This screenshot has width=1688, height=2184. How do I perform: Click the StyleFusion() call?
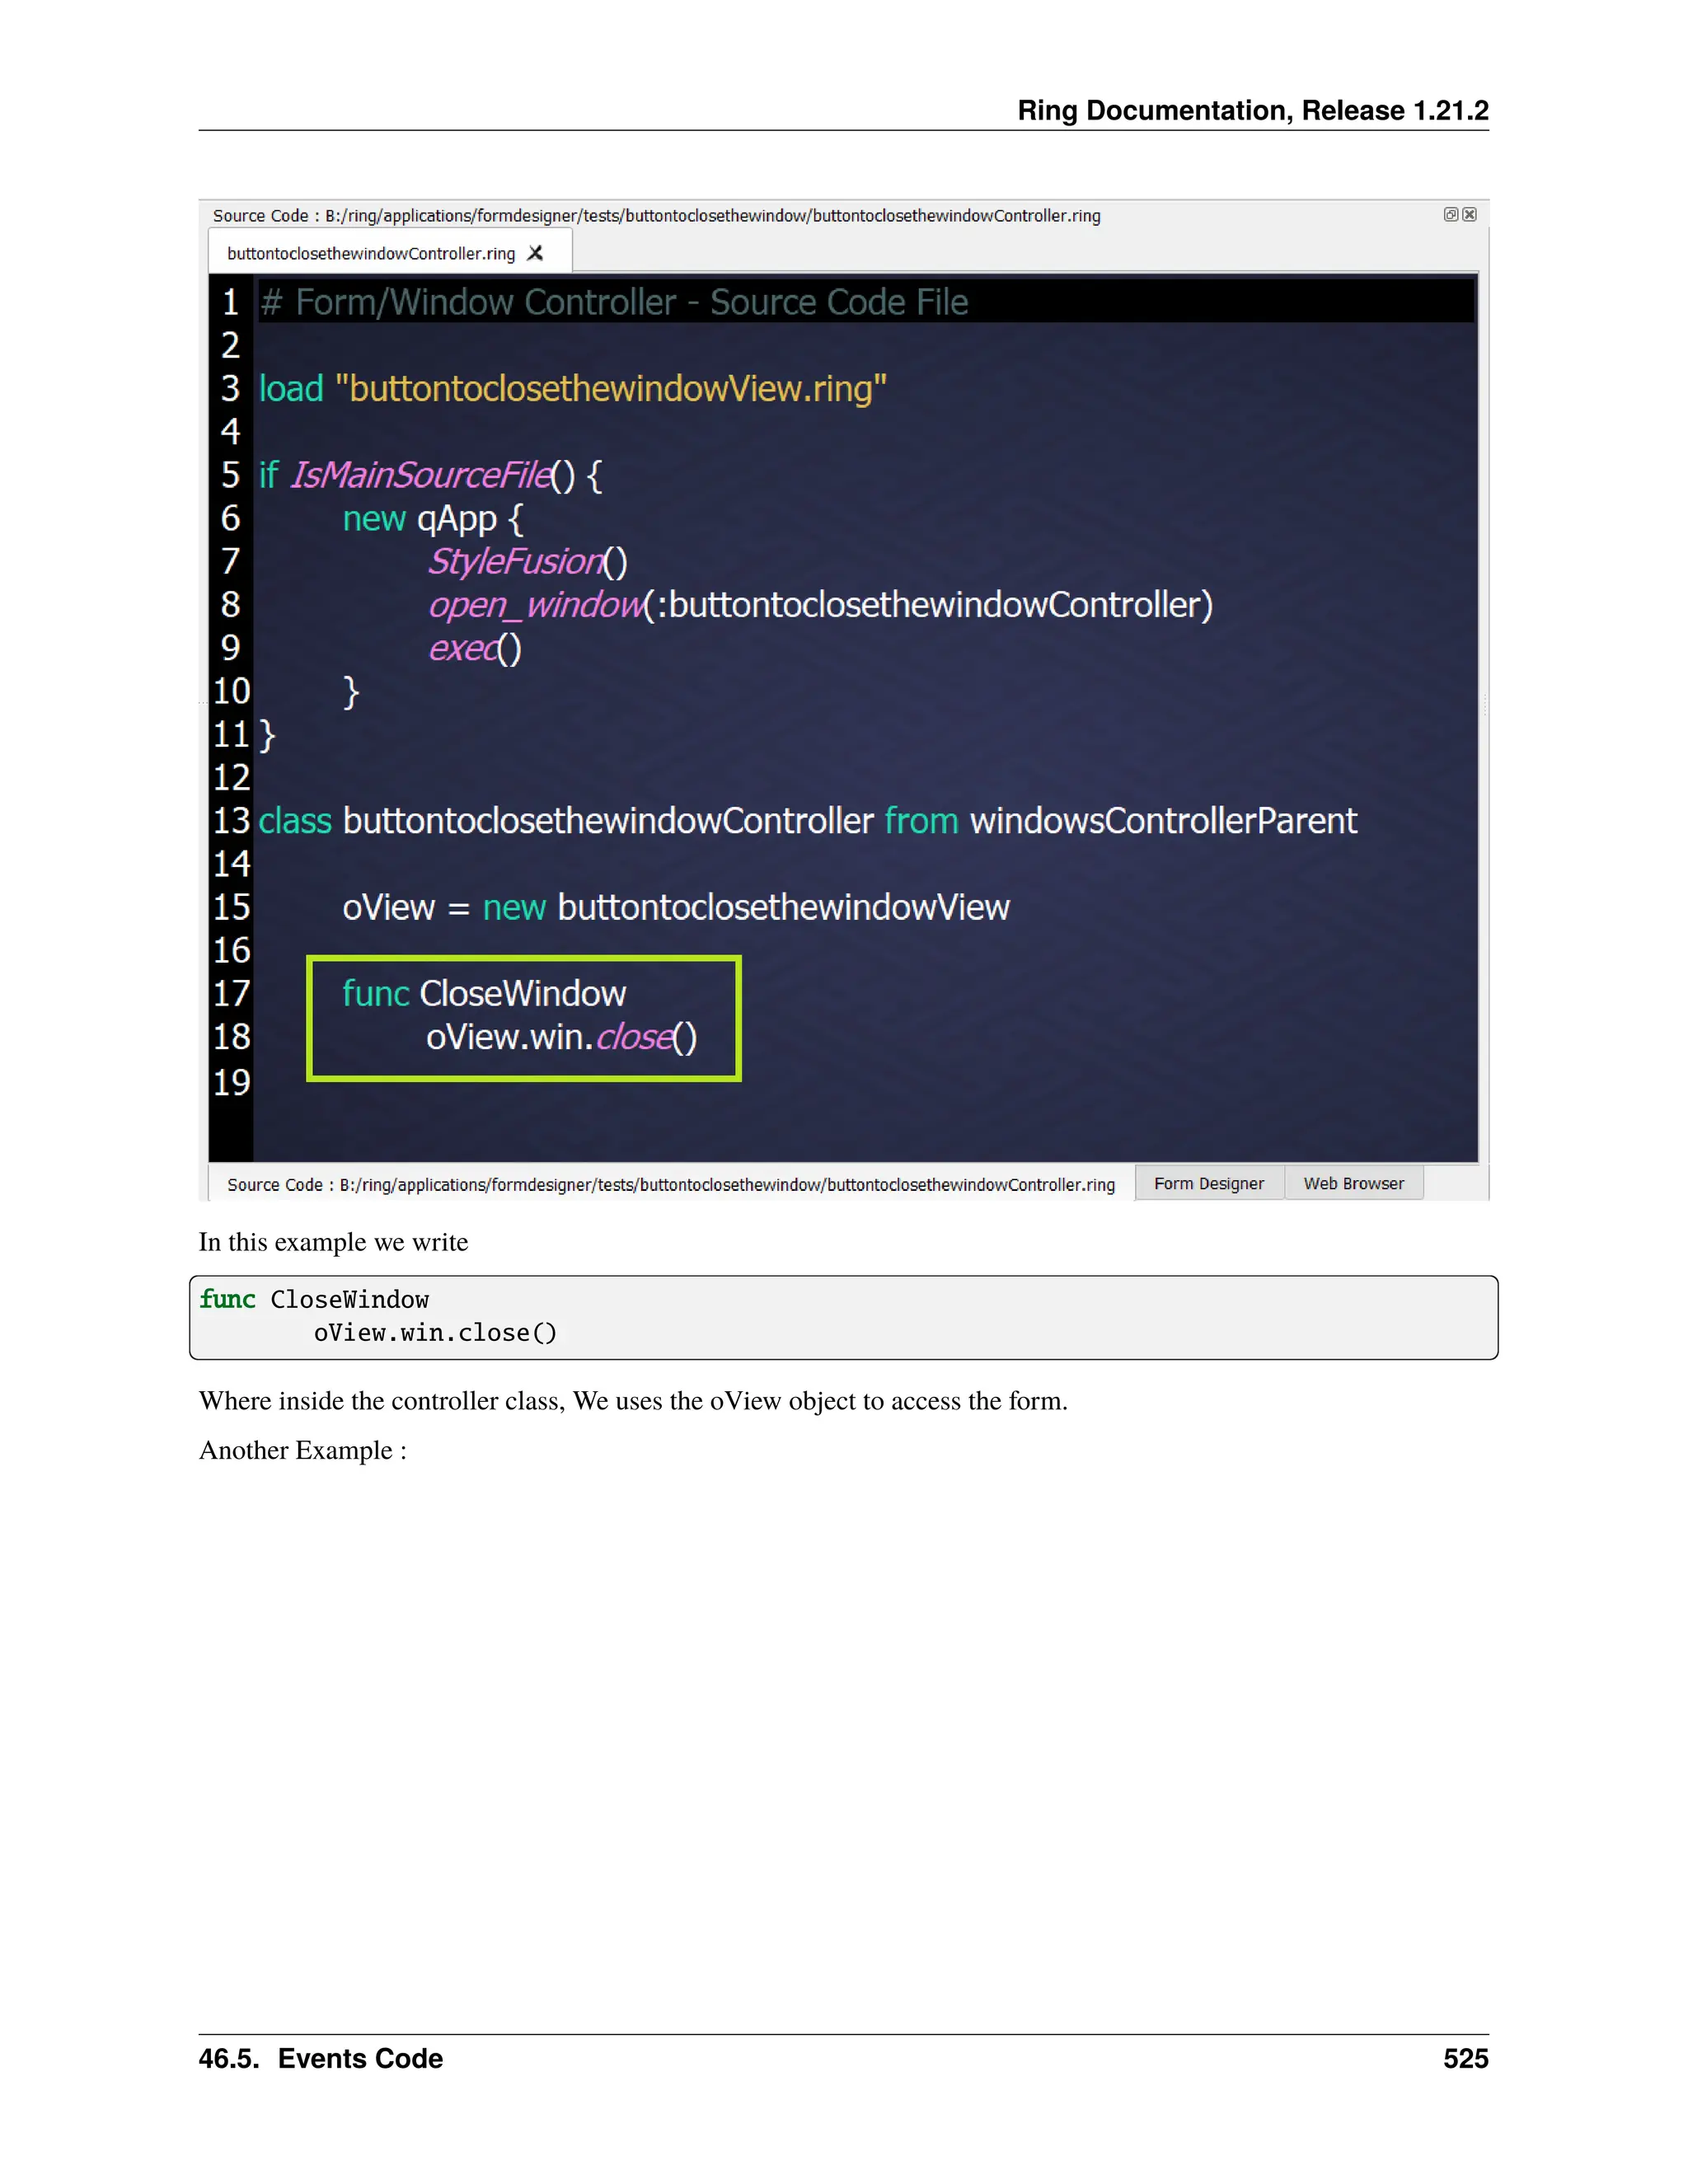coord(527,562)
